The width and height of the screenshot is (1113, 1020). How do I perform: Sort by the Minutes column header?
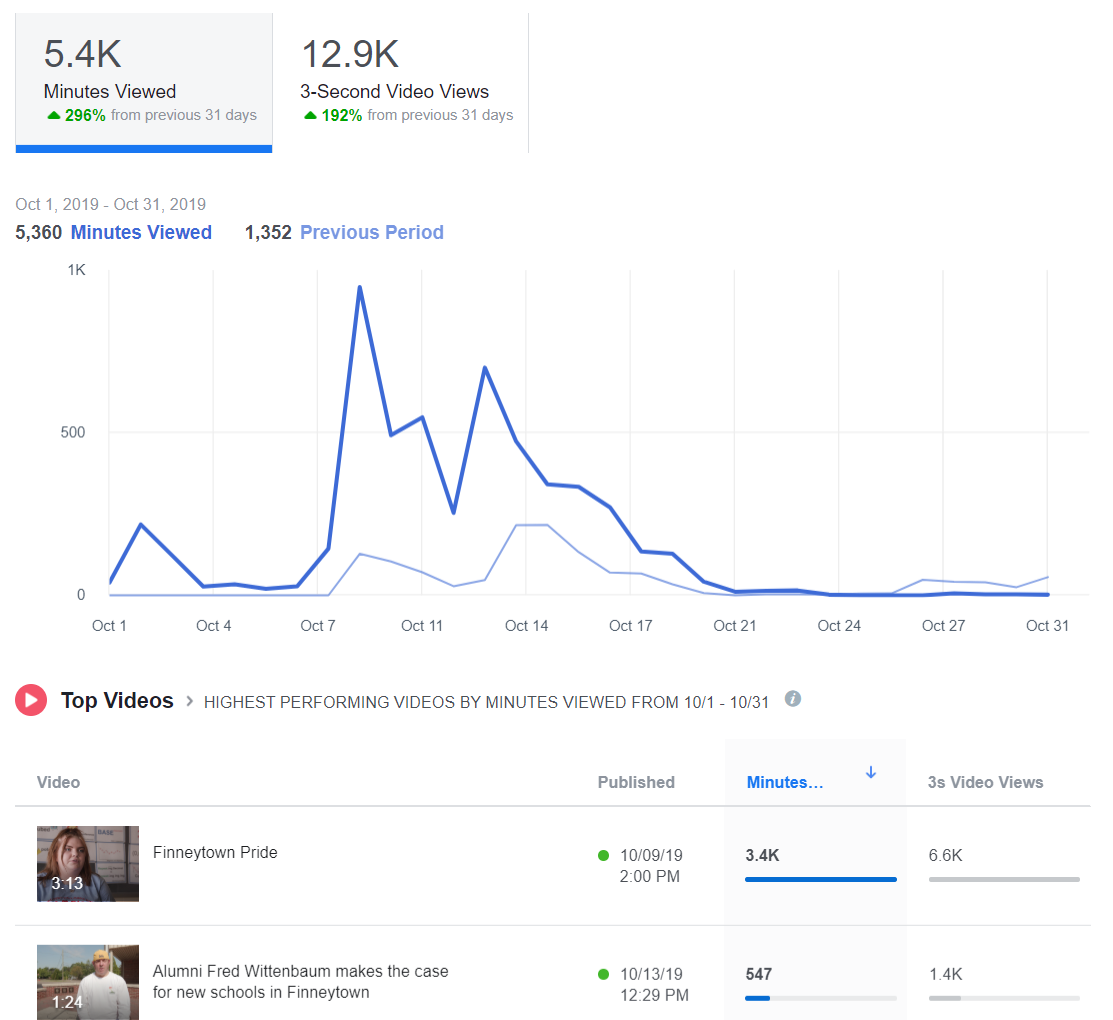click(785, 782)
